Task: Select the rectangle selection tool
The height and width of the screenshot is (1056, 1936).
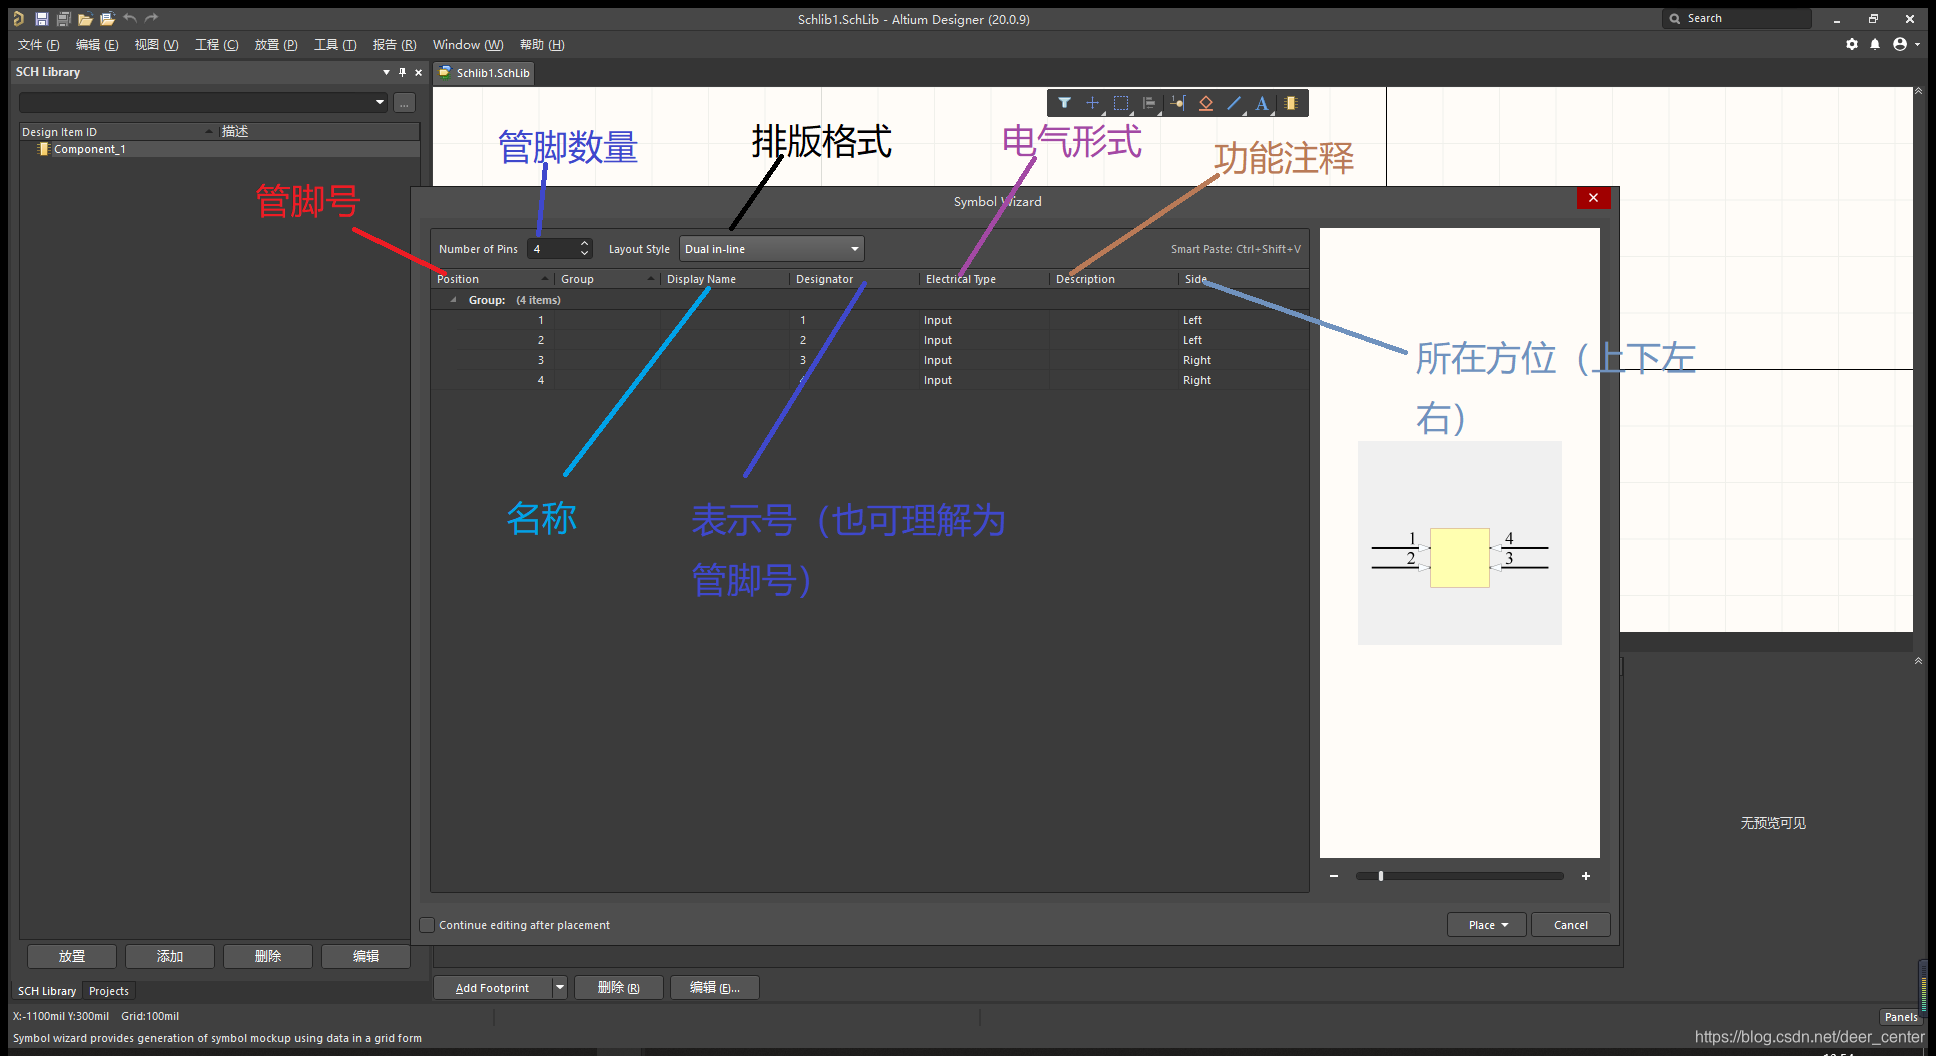Action: [x=1121, y=103]
